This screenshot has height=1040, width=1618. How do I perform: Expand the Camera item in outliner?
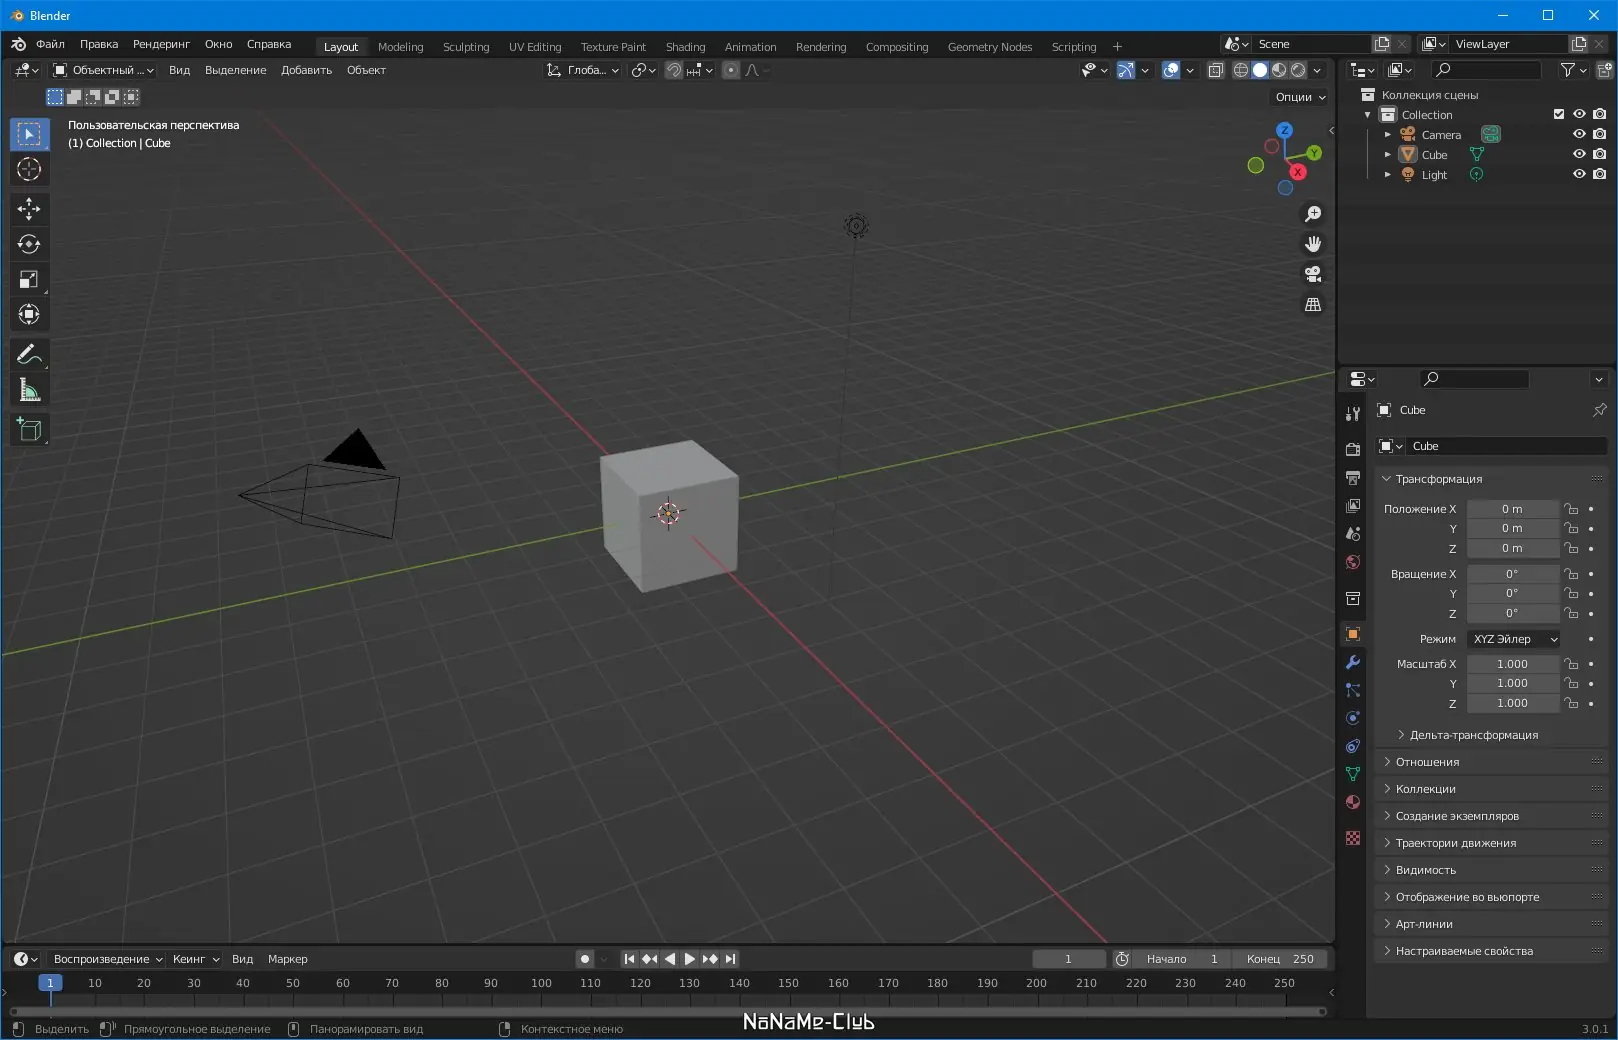coord(1387,135)
